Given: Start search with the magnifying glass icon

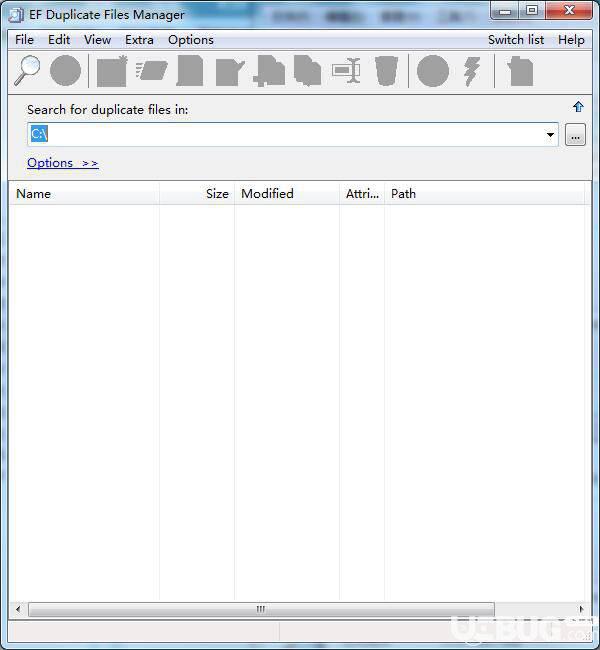Looking at the screenshot, I should pyautogui.click(x=27, y=71).
